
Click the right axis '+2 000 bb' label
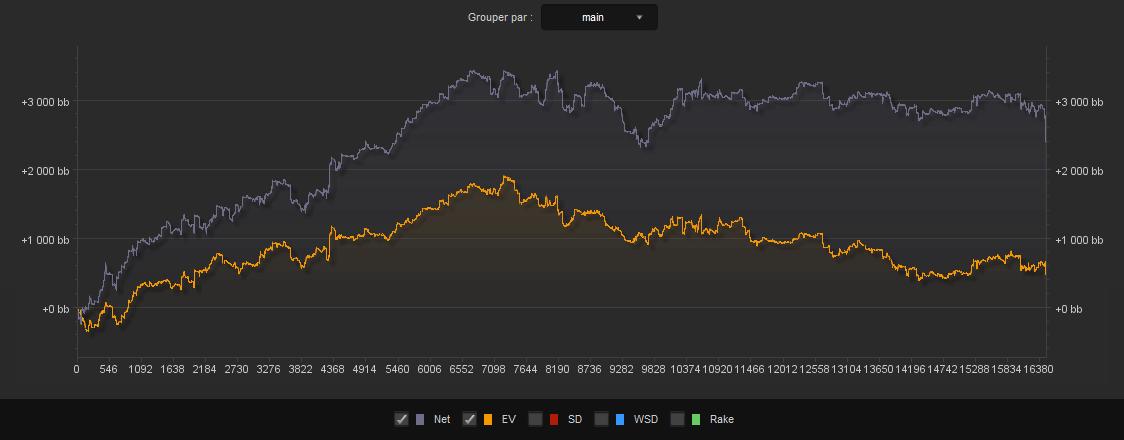(1079, 171)
